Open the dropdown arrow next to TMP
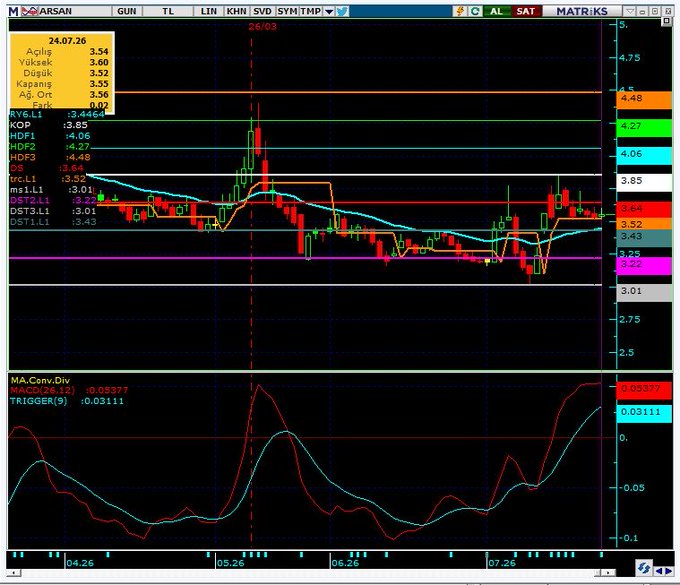Viewport: 680px width, 585px height. tap(329, 12)
